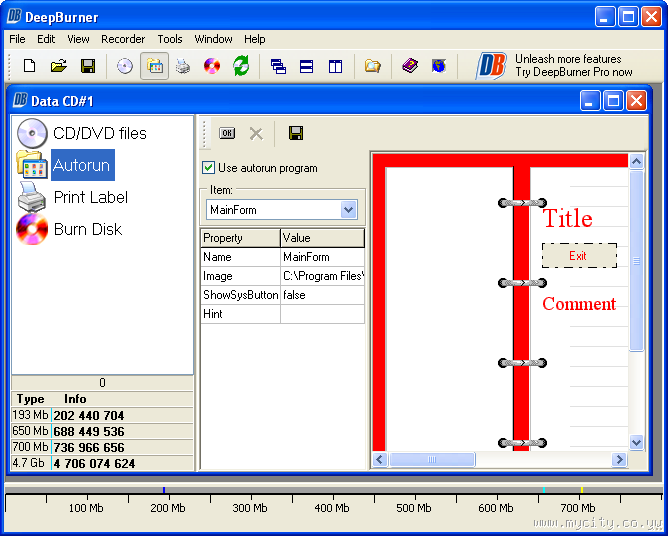Click the preview scroll left arrow
The height and width of the screenshot is (536, 668).
pos(380,459)
